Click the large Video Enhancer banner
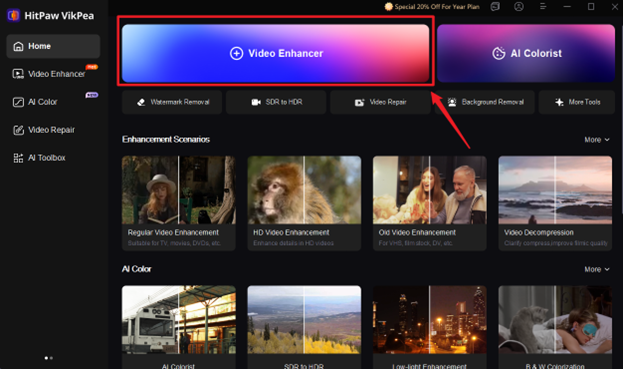 (x=276, y=53)
